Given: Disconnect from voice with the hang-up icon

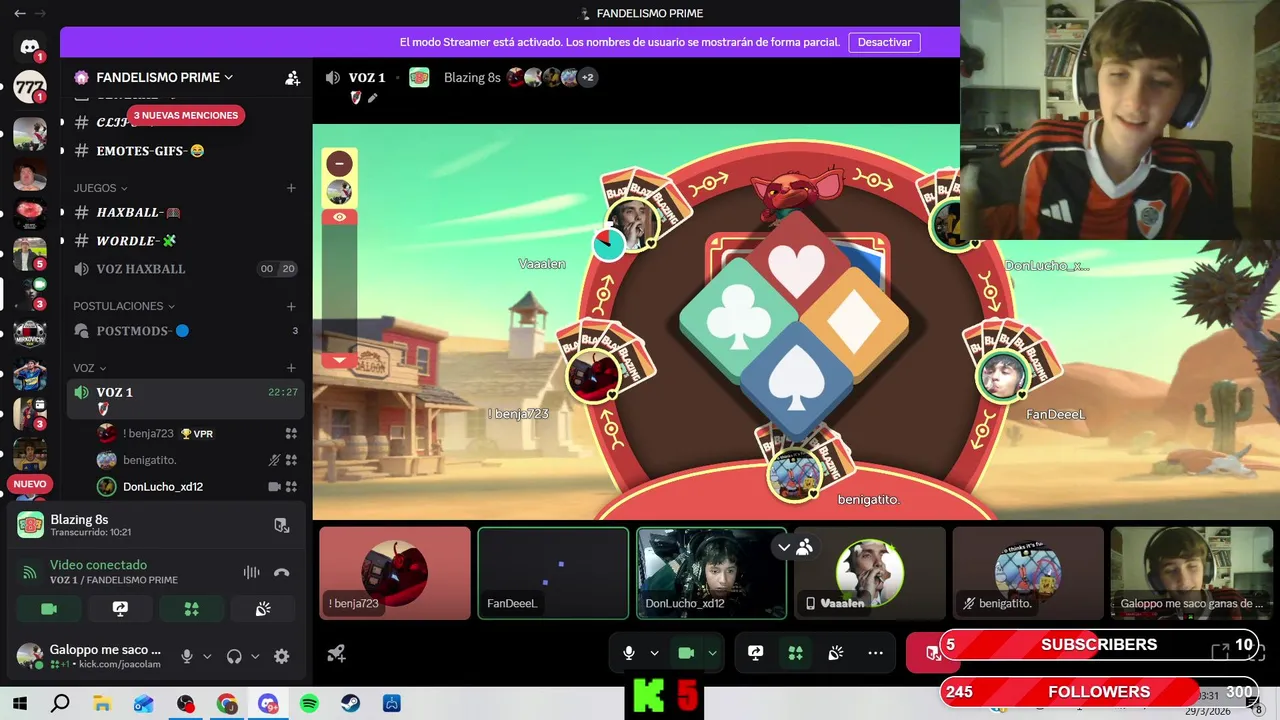Looking at the screenshot, I should click(x=282, y=572).
